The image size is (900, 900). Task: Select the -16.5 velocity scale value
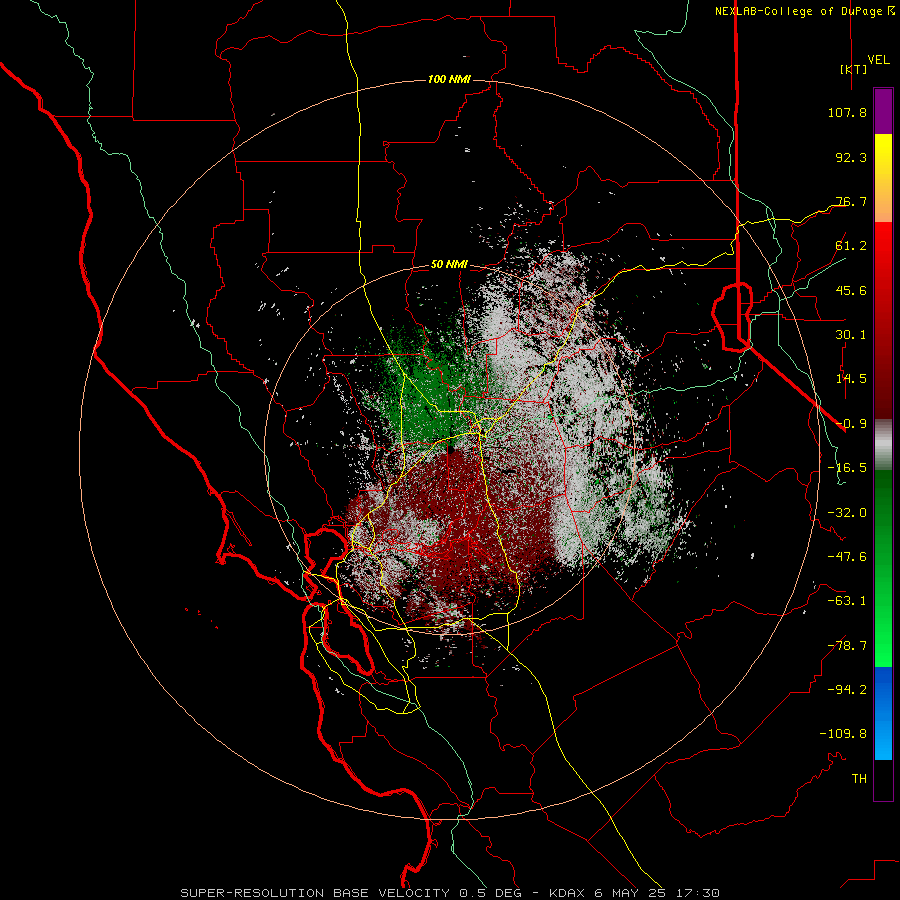[847, 468]
